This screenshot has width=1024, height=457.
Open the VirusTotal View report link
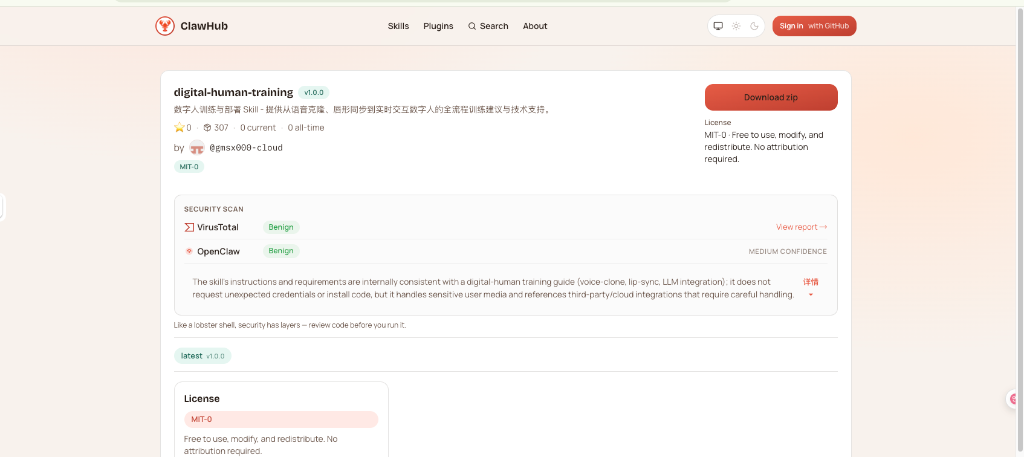[801, 227]
